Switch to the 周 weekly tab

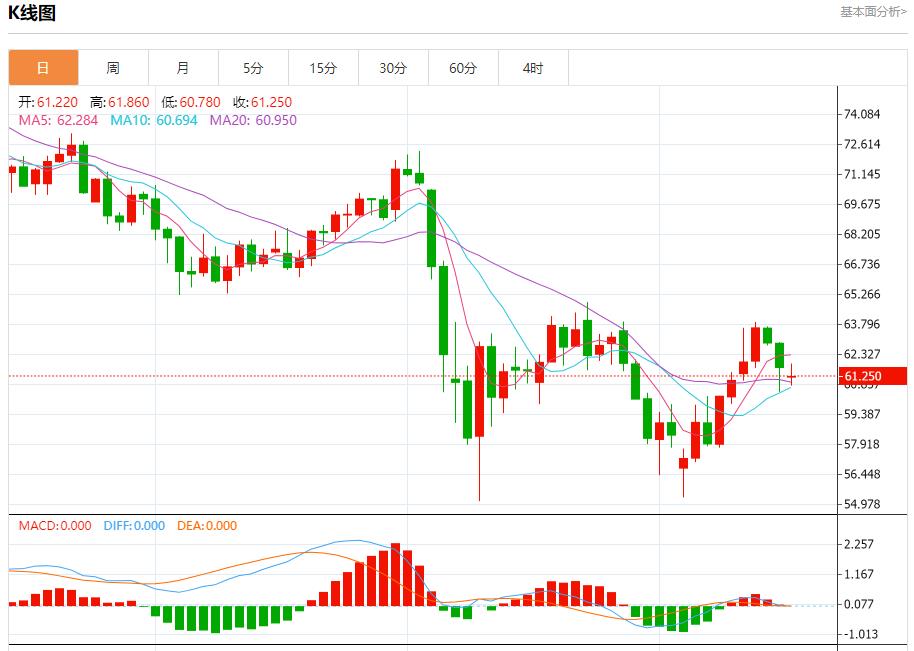click(x=113, y=68)
